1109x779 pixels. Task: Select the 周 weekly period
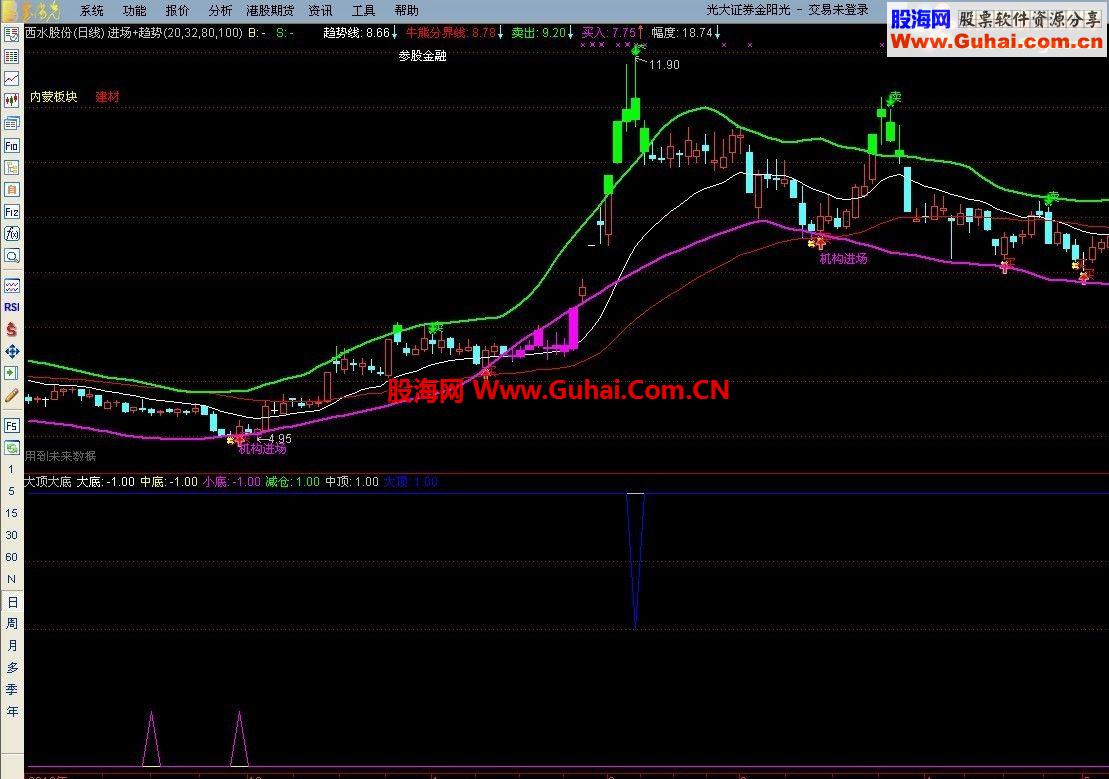(x=11, y=623)
